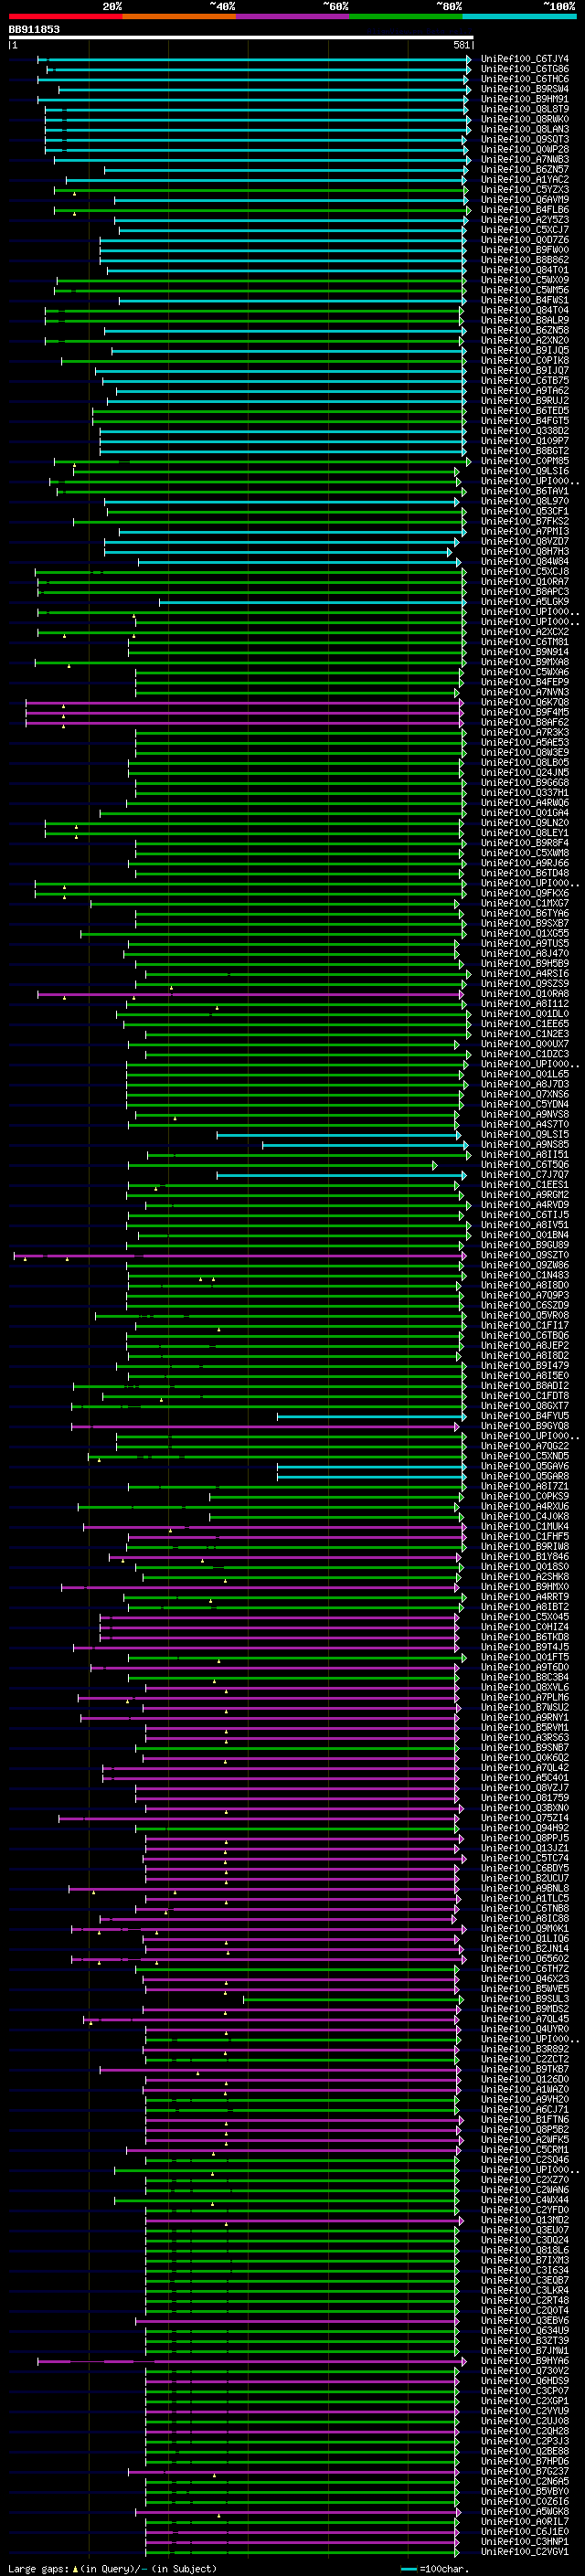Click the white query length ruler bar

(241, 37)
